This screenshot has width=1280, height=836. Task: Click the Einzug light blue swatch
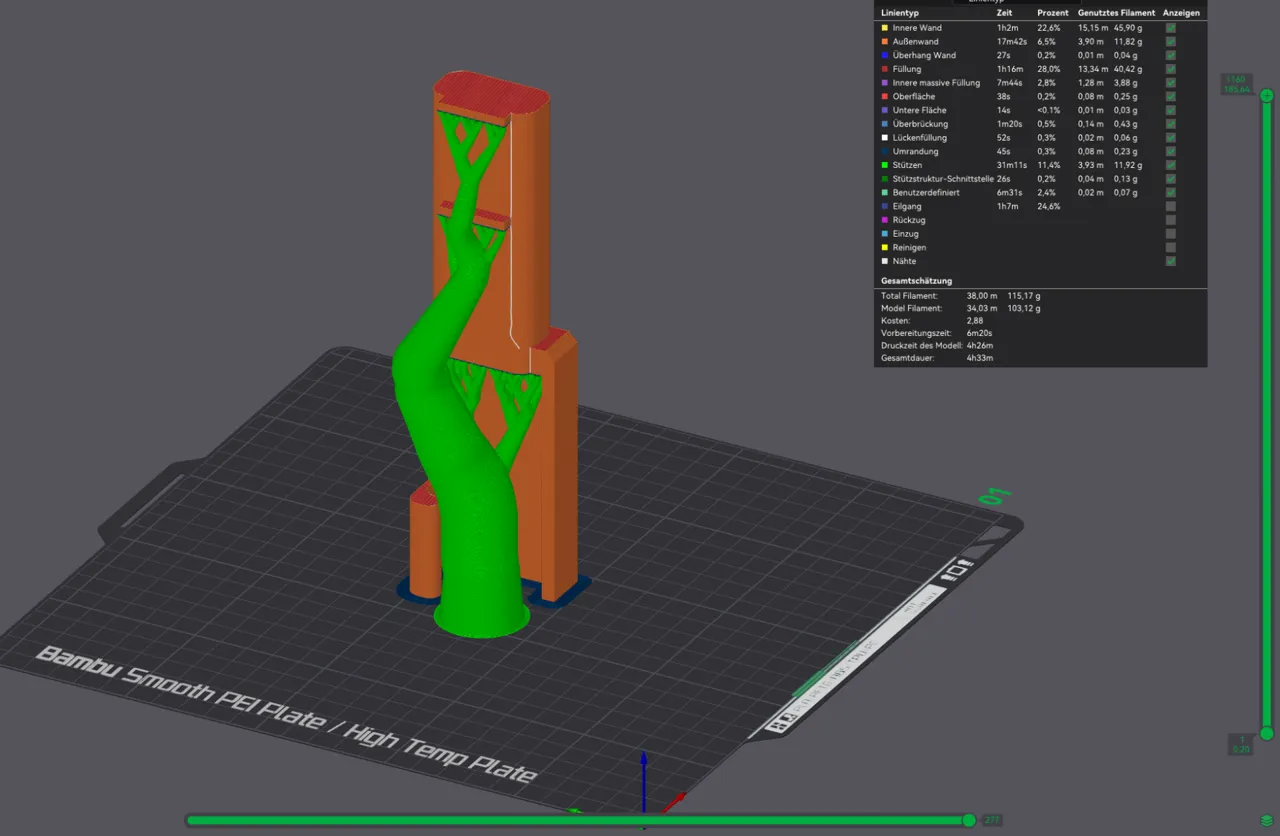coord(884,233)
